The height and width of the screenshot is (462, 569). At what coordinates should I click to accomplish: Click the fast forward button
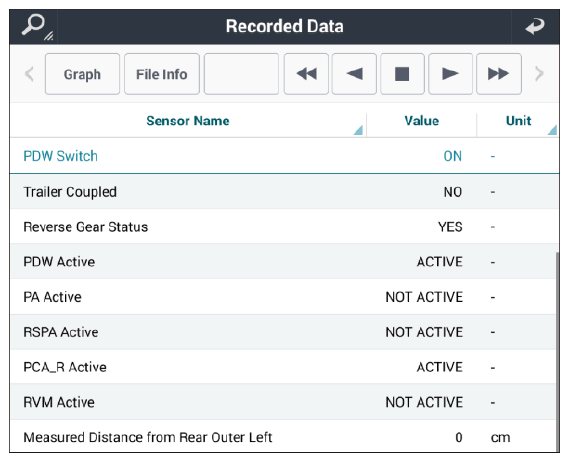coord(499,74)
